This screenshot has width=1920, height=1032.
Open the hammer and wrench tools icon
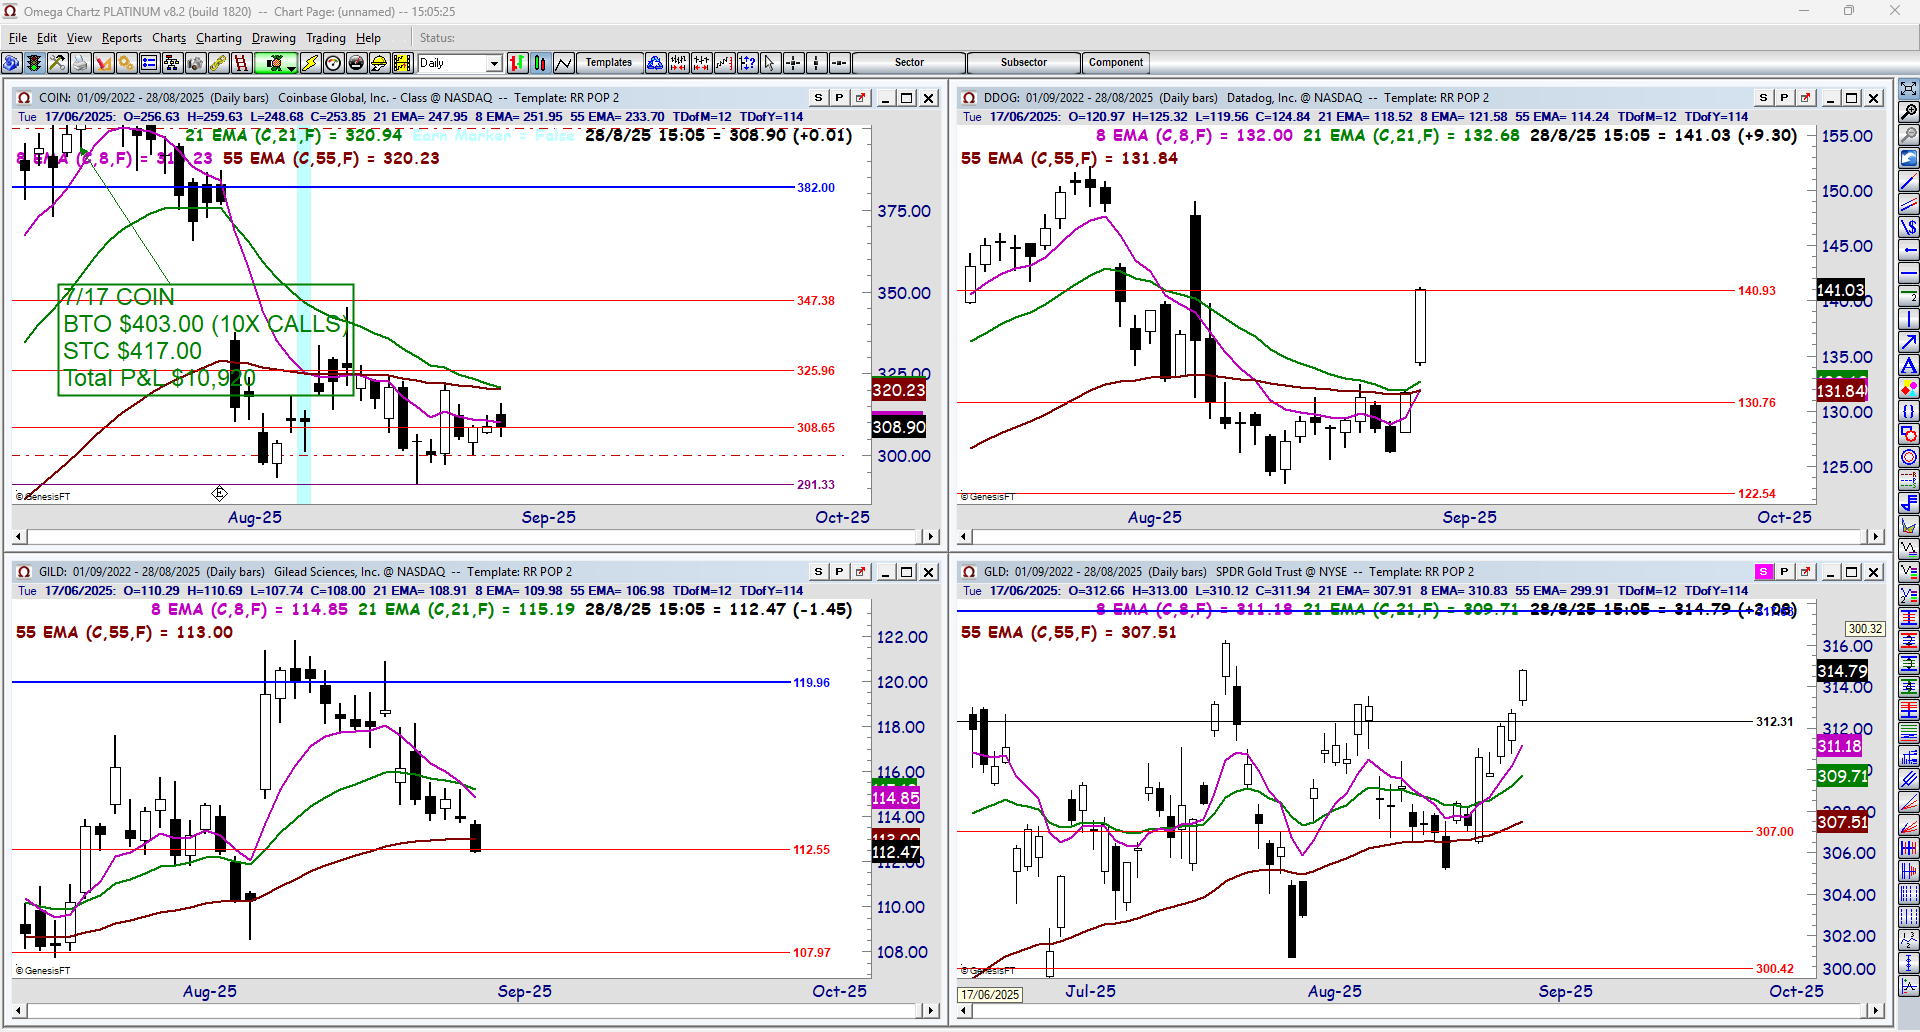coord(57,63)
